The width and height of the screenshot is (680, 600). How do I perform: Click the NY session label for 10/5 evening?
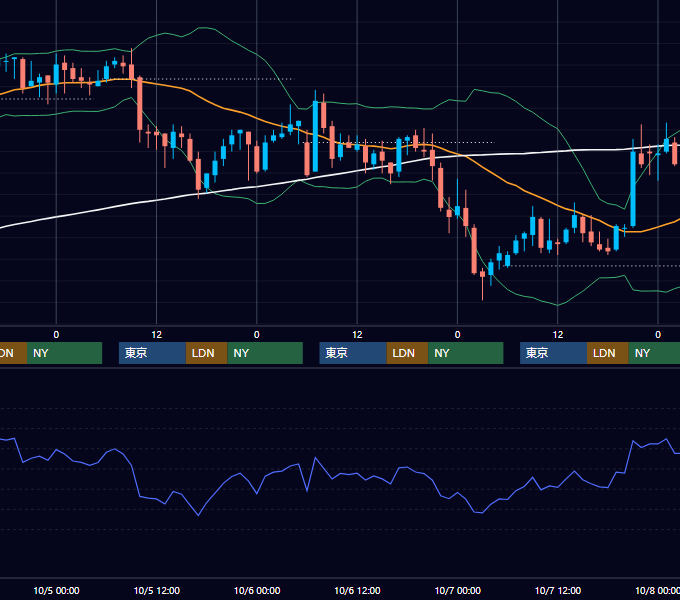tap(265, 353)
